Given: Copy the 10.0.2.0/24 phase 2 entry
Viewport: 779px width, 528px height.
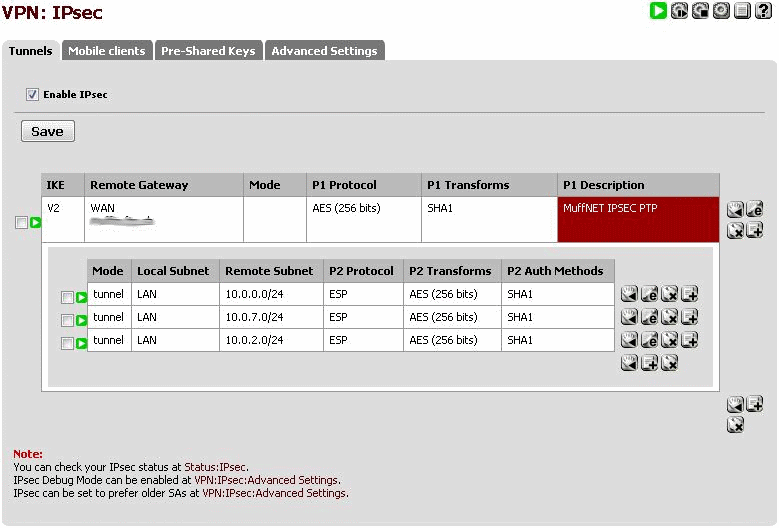Looking at the screenshot, I should [x=690, y=340].
